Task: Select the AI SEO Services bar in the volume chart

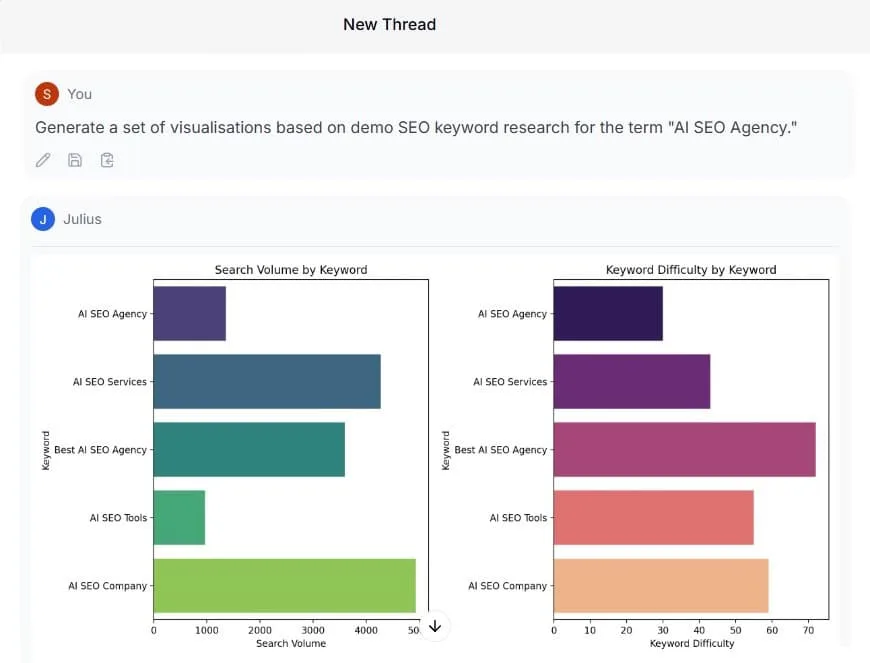Action: (x=265, y=381)
